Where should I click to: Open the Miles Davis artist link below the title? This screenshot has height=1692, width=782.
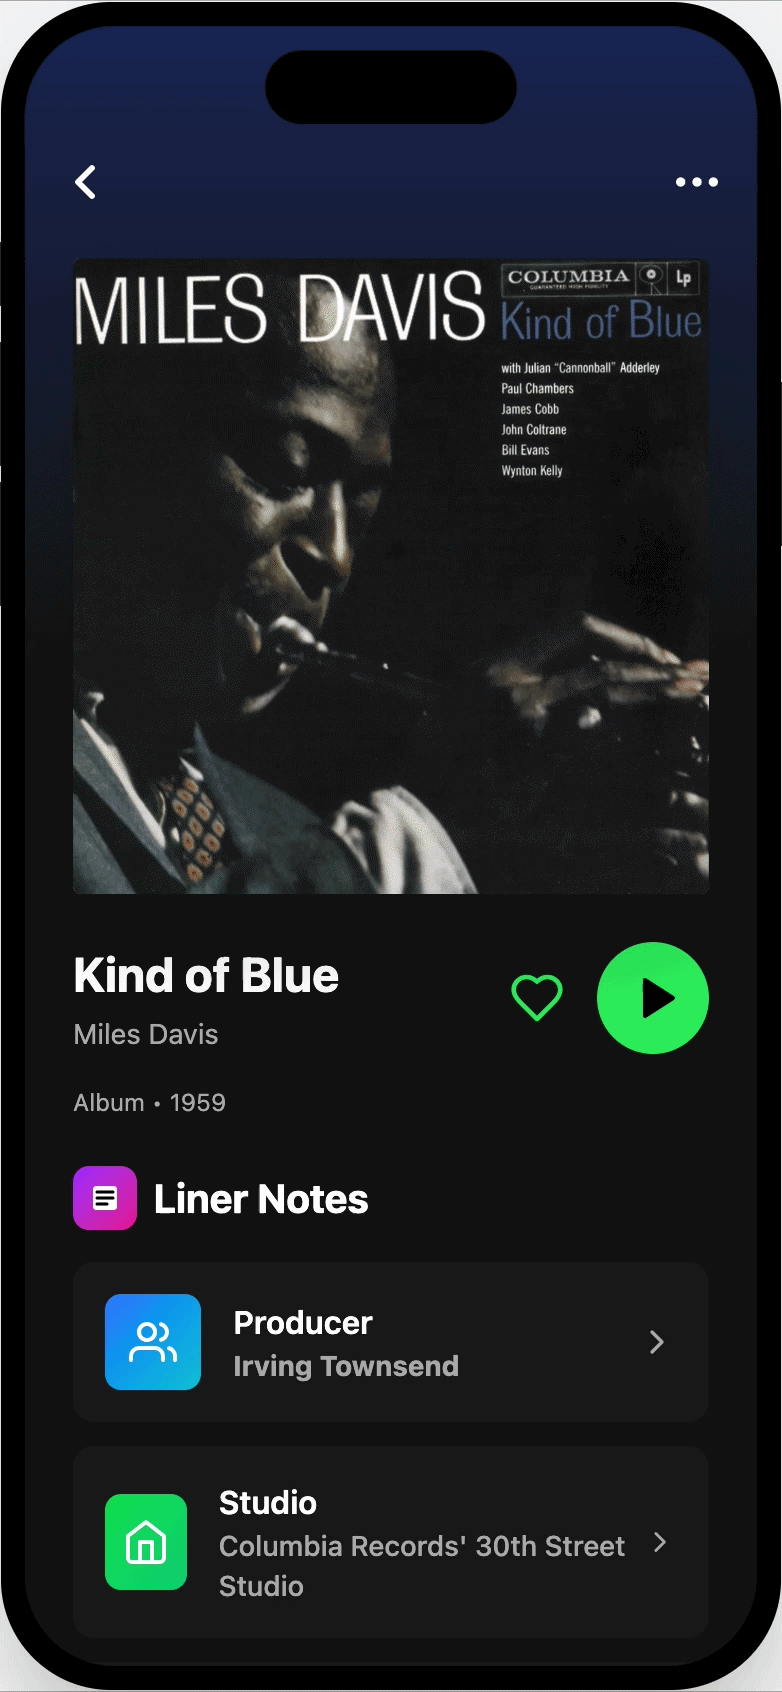(146, 1034)
